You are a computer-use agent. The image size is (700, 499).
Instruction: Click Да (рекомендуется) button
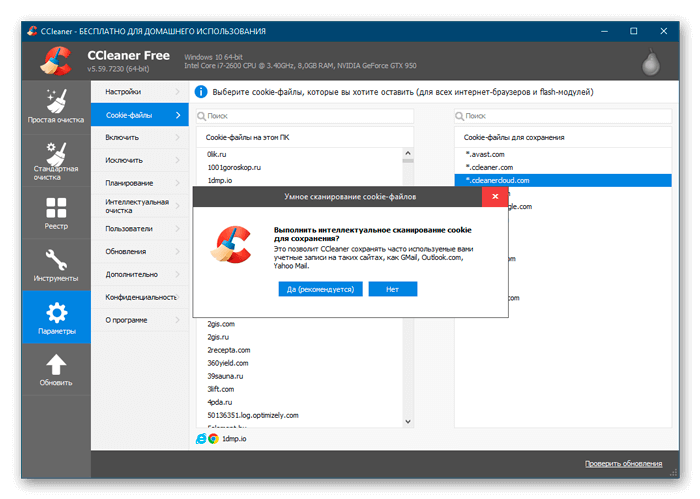320,289
